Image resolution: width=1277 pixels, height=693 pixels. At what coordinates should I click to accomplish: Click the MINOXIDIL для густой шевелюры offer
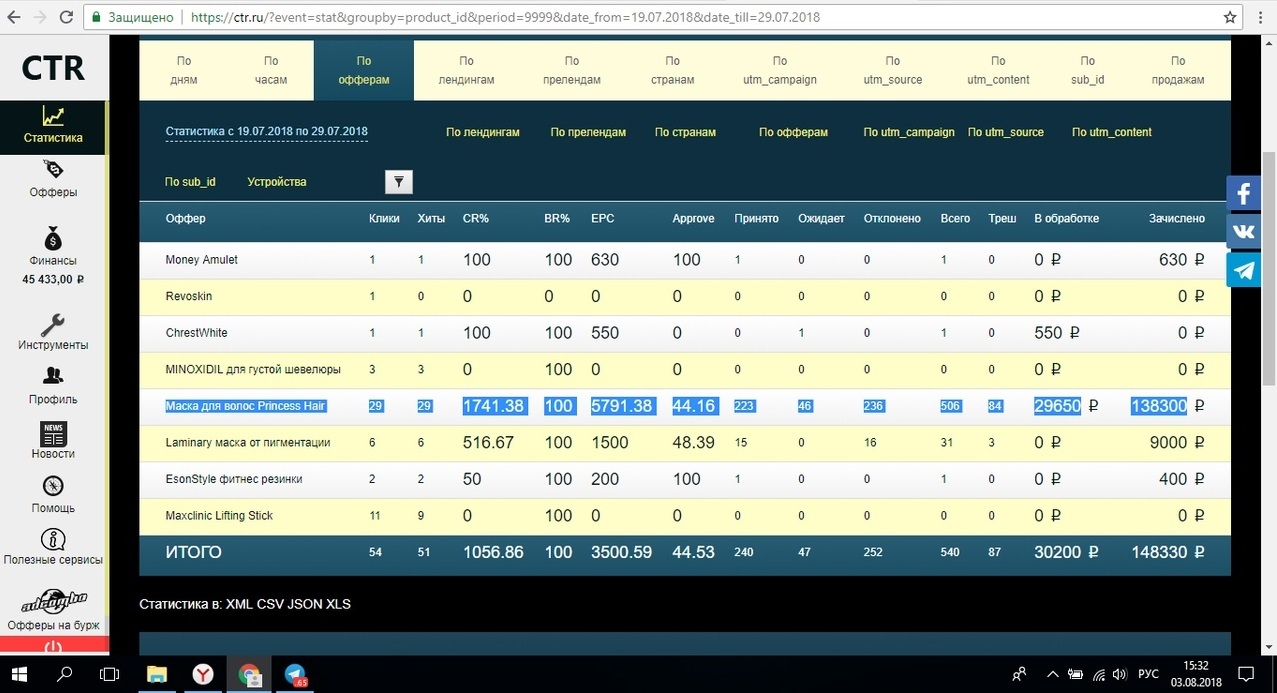tap(253, 369)
